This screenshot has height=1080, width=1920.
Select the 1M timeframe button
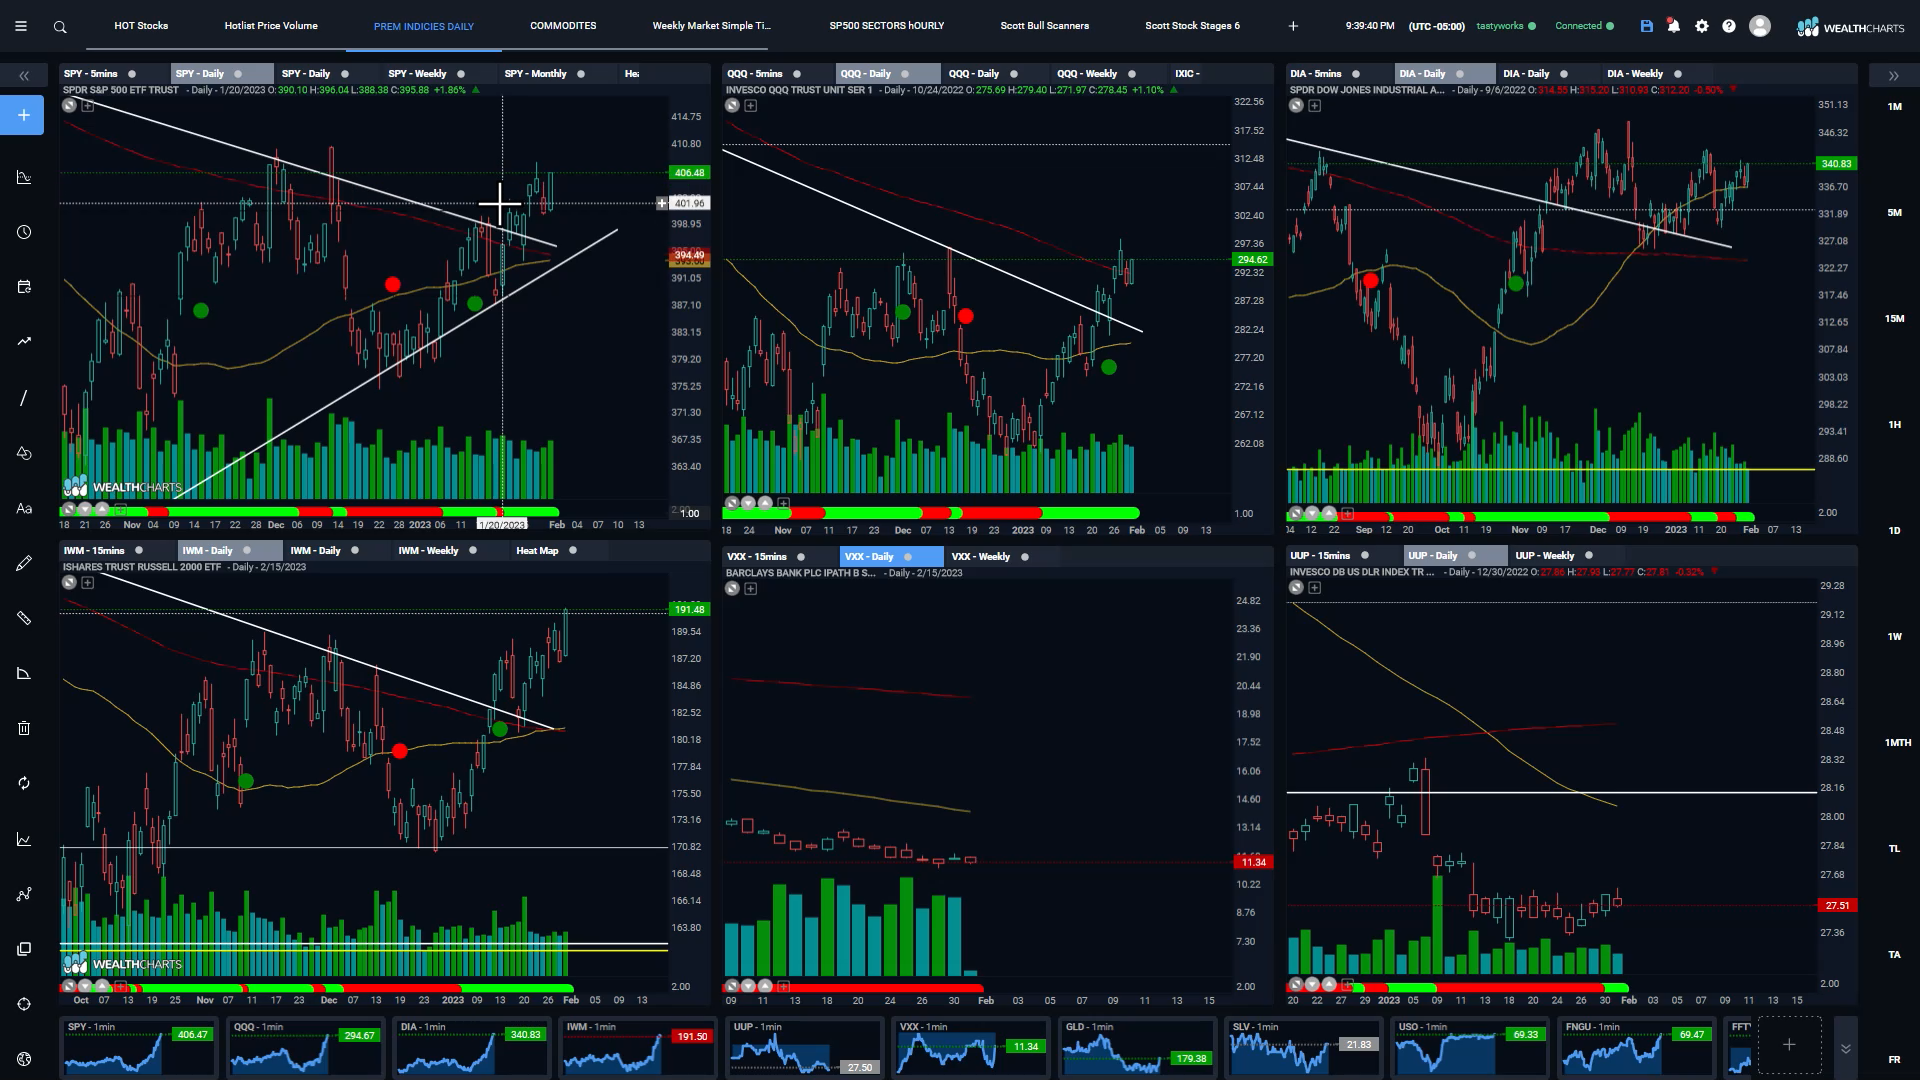[x=1894, y=107]
